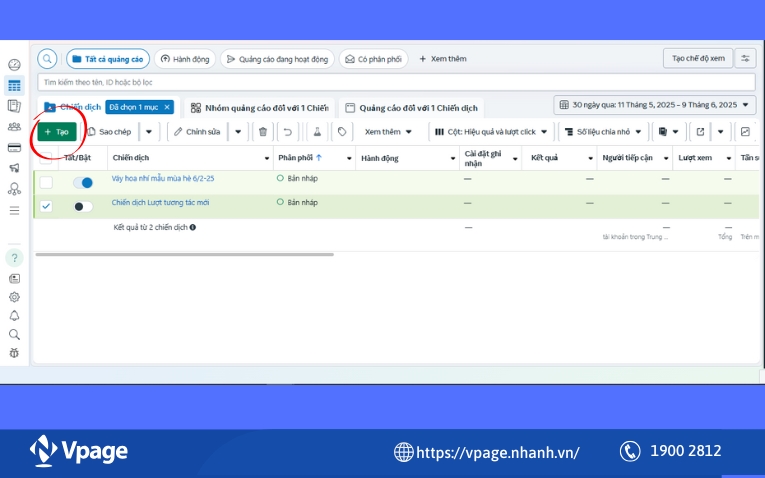This screenshot has height=478, width=765.
Task: Uncheck the Chiến dịch Lượt tương tác mới checkbox
Action: point(46,206)
